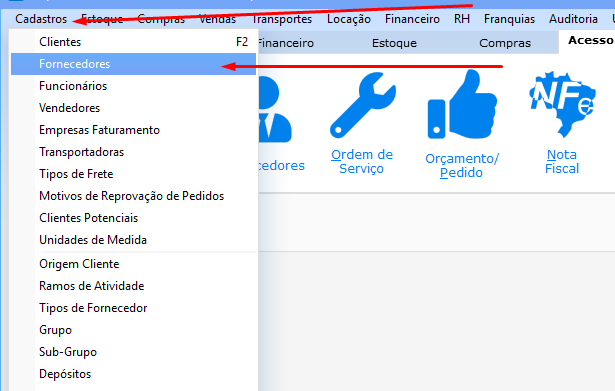Viewport: 615px width, 391px height.
Task: Click the NFe Brazil map icon
Action: 562,104
